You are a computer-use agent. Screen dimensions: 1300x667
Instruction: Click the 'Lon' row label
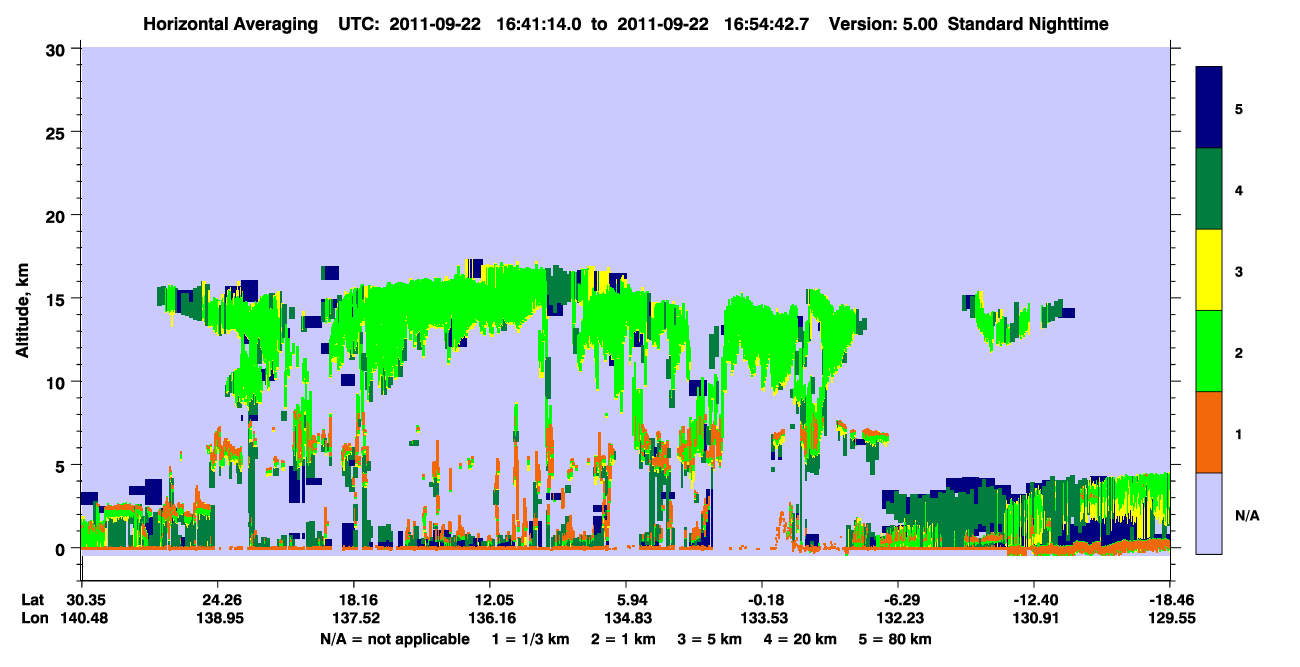click(x=34, y=619)
